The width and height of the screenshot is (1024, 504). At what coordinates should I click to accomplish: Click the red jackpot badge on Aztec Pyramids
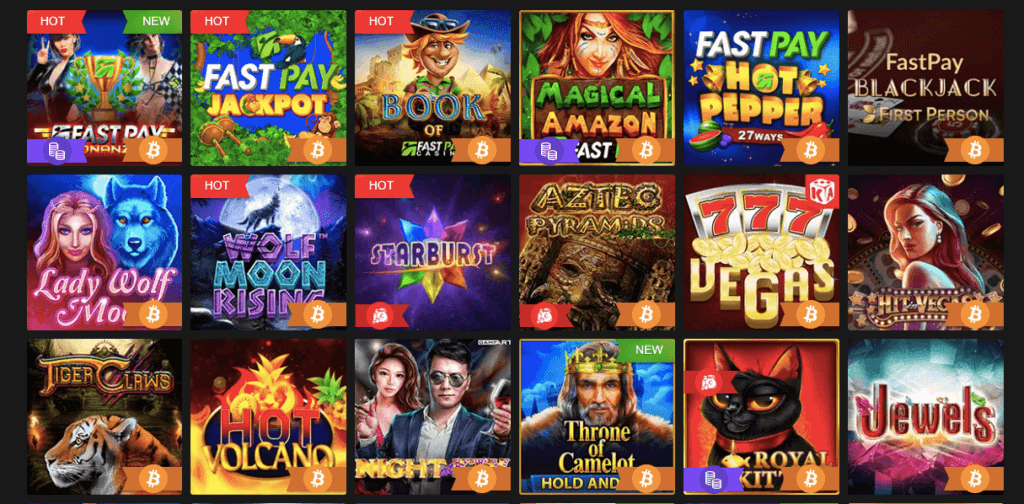[x=545, y=315]
